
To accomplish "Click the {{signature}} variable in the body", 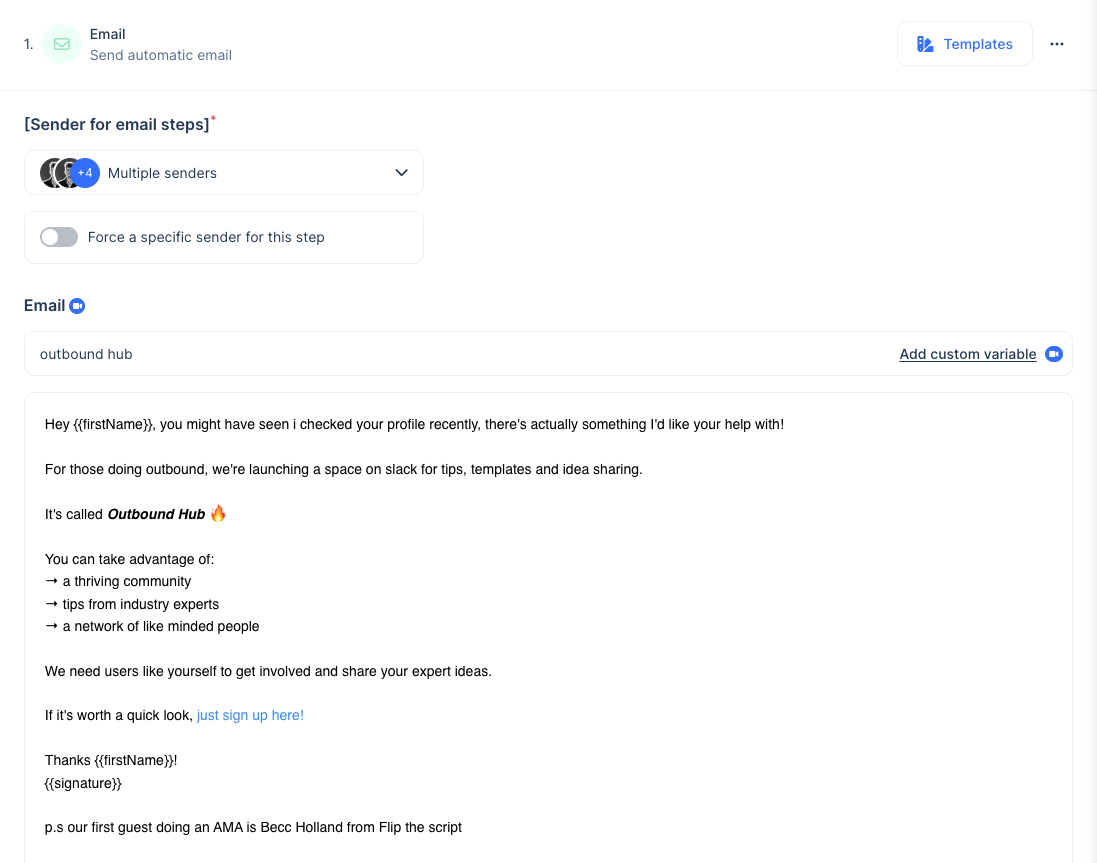I will [x=83, y=783].
